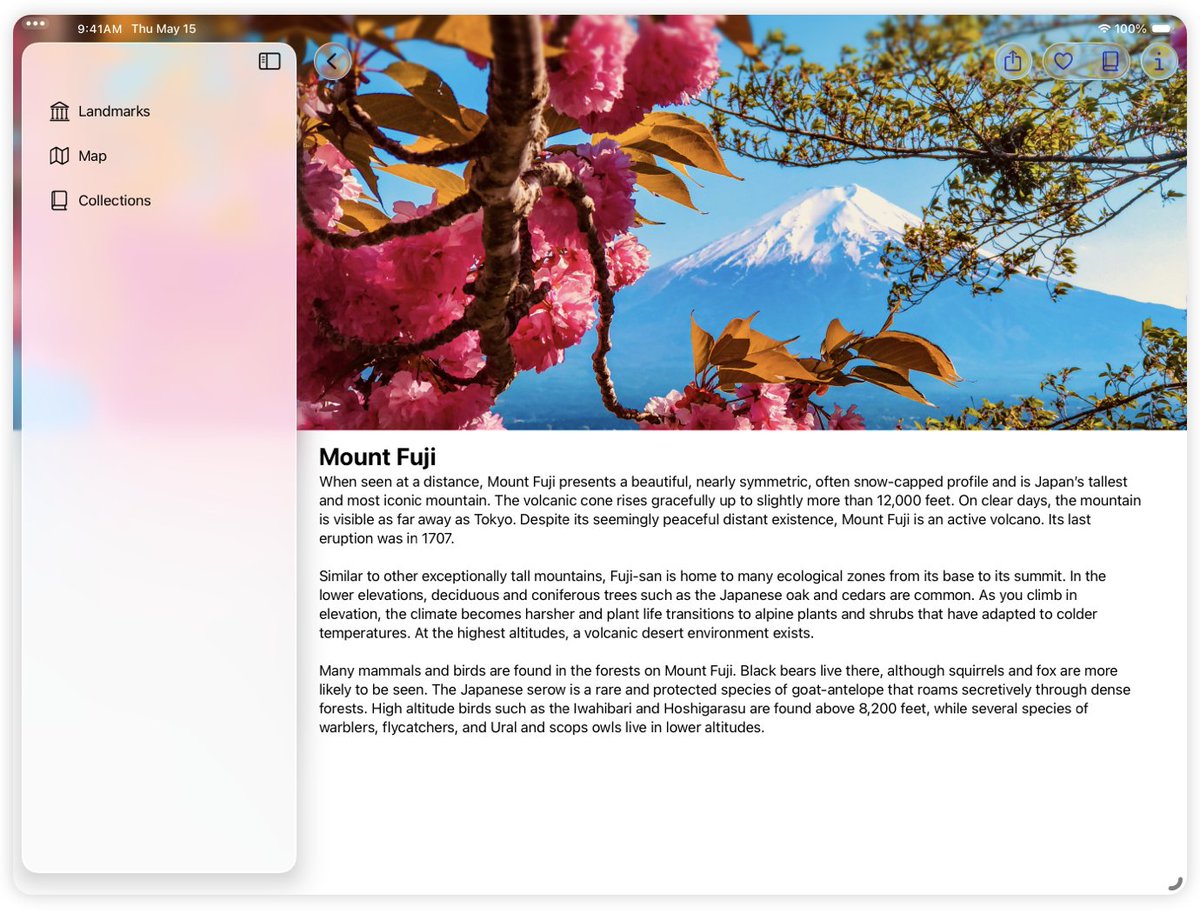The width and height of the screenshot is (1200, 913).
Task: Click the paragraph starting "Similar to other exceptionally"
Action: click(x=712, y=605)
